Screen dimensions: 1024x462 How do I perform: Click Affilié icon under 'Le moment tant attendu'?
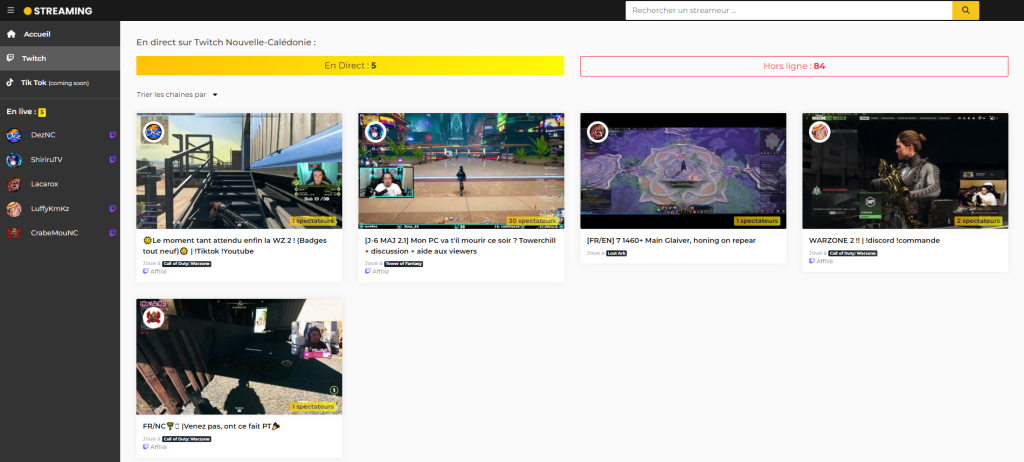coord(146,271)
